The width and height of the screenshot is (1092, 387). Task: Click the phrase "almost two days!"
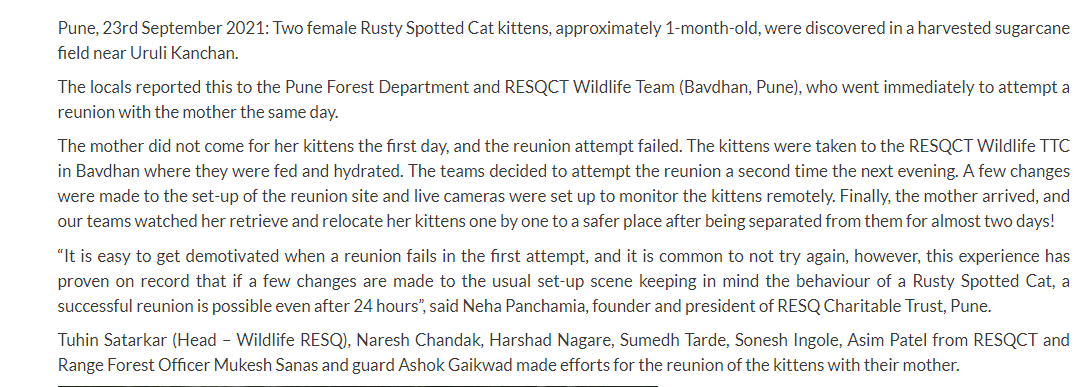[x=1004, y=221]
